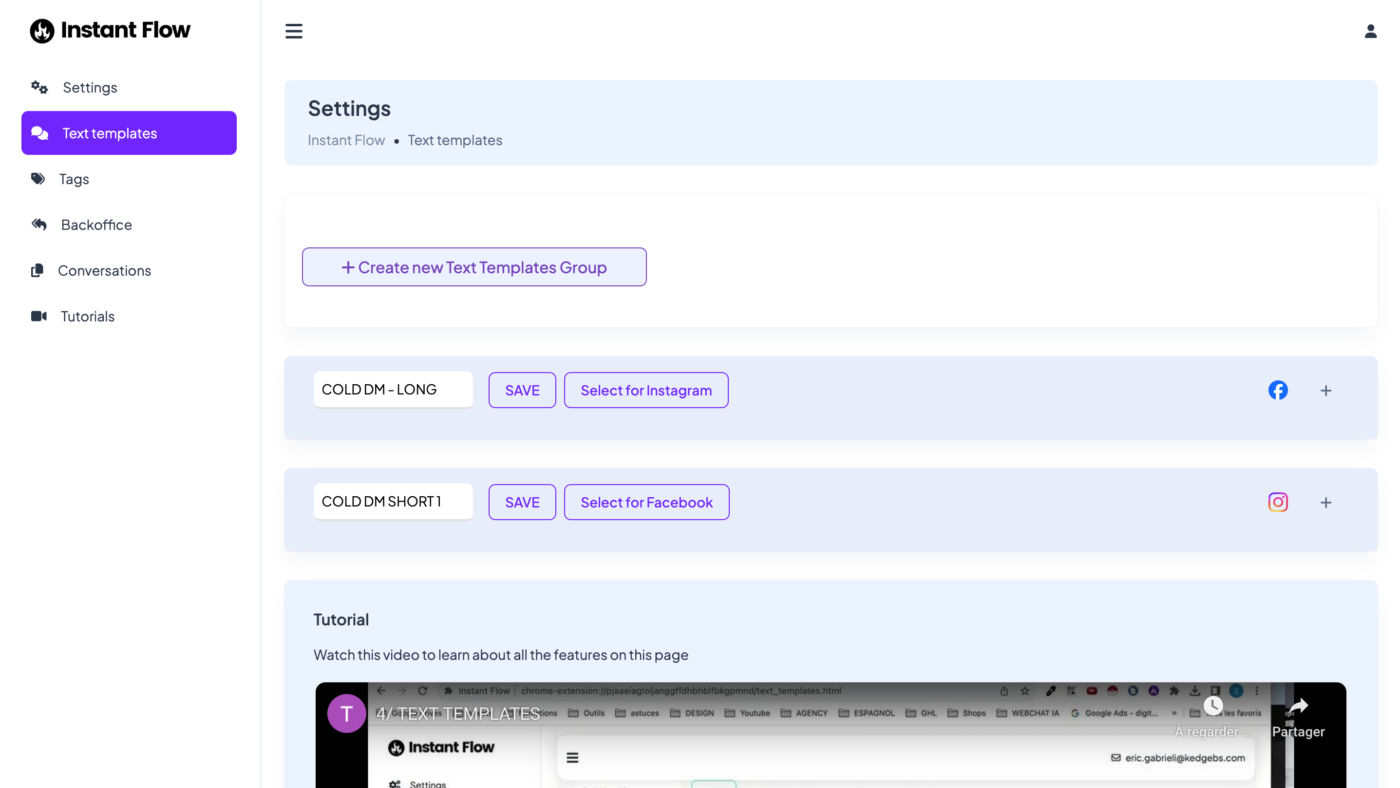Save the COLD DM - LONG group

pos(522,390)
